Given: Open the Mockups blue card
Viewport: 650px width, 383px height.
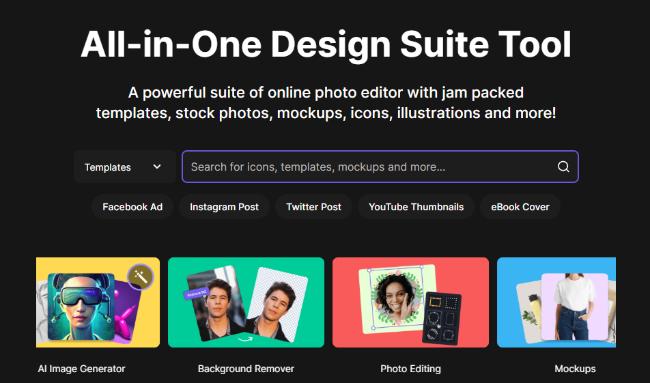Looking at the screenshot, I should [x=556, y=302].
